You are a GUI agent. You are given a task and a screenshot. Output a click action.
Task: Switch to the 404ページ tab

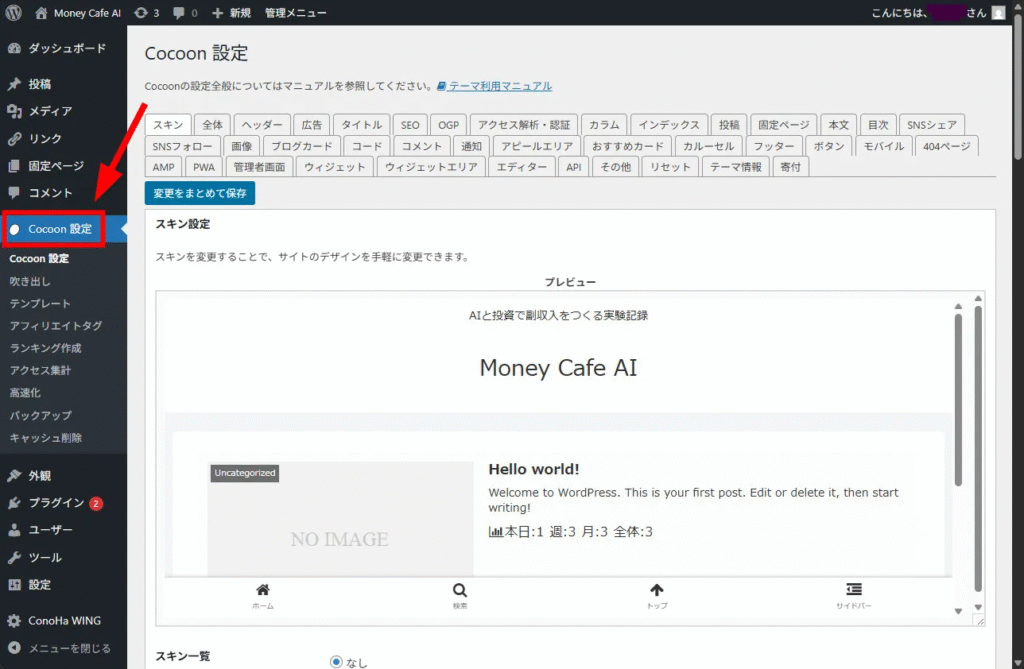tap(946, 146)
